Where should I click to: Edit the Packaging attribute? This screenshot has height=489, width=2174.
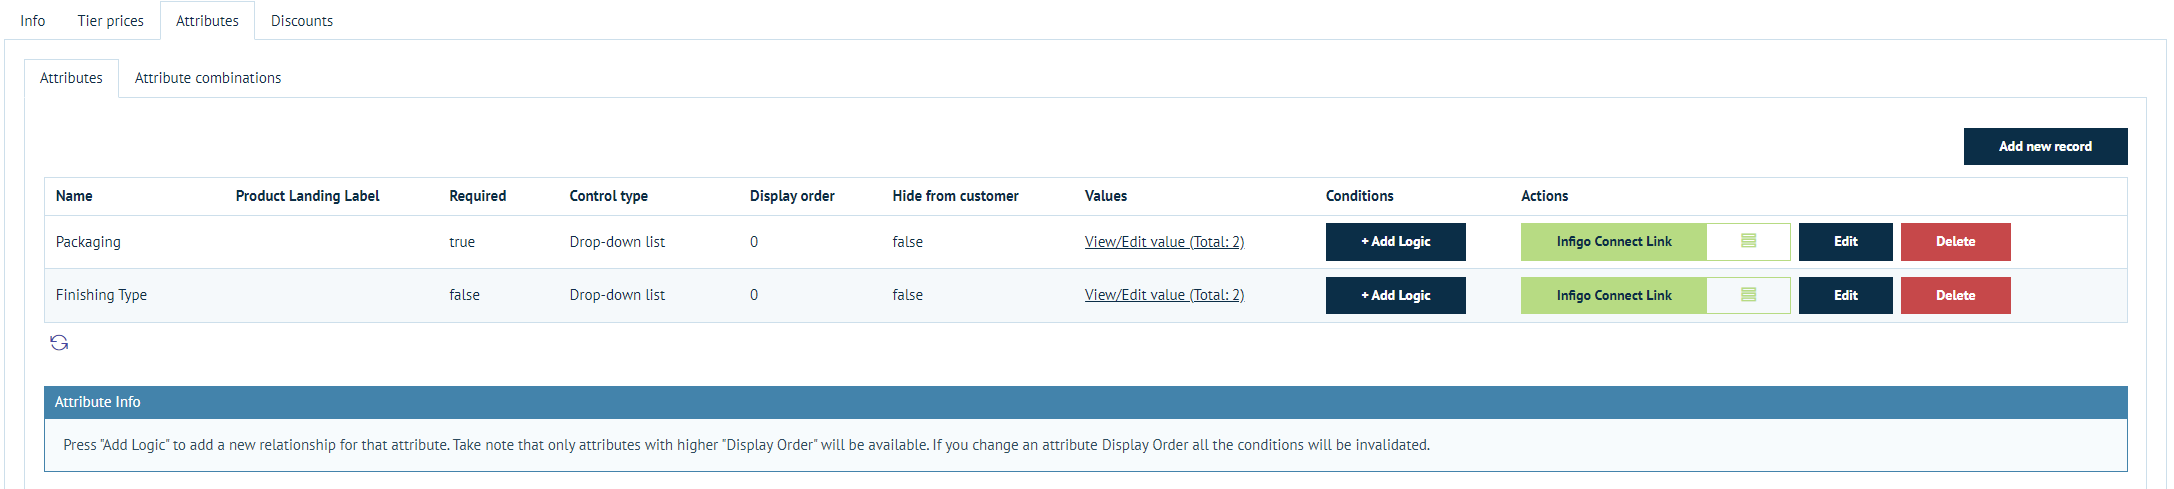click(x=1845, y=242)
